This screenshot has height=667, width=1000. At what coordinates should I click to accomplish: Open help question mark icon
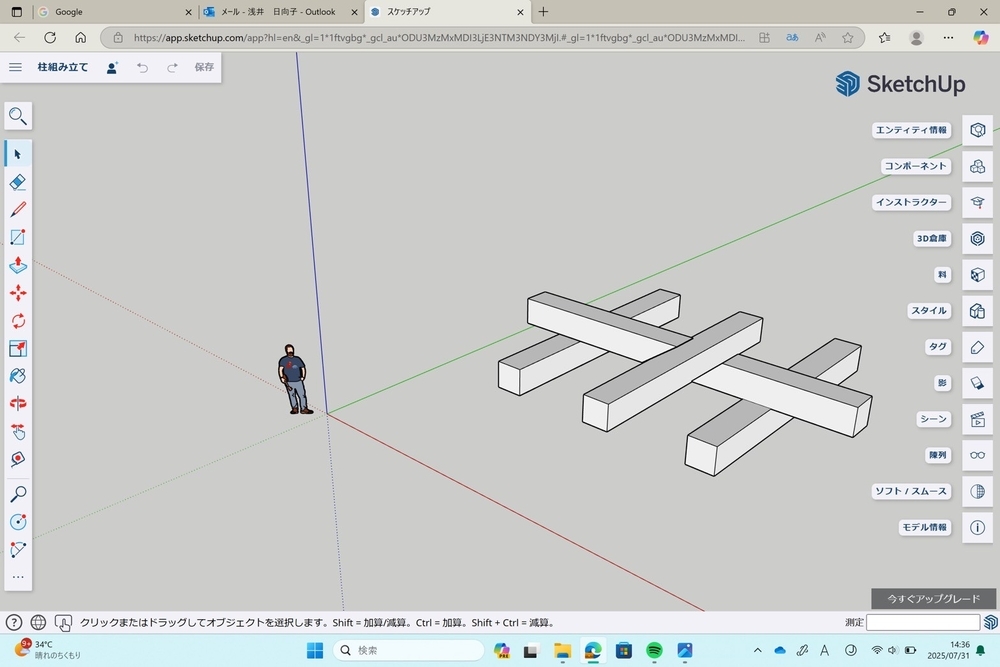(13, 622)
